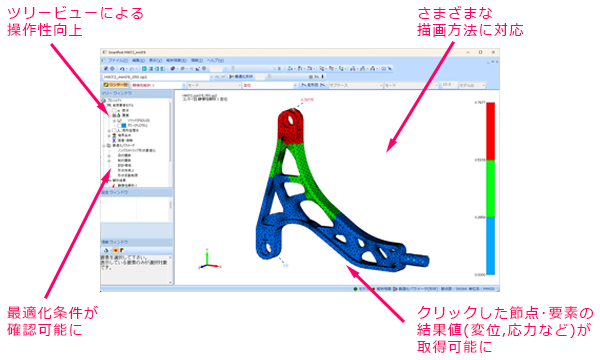Expand the ソリッド(PSOLID) tree node
Screen dimensions: 600x360
[114, 121]
